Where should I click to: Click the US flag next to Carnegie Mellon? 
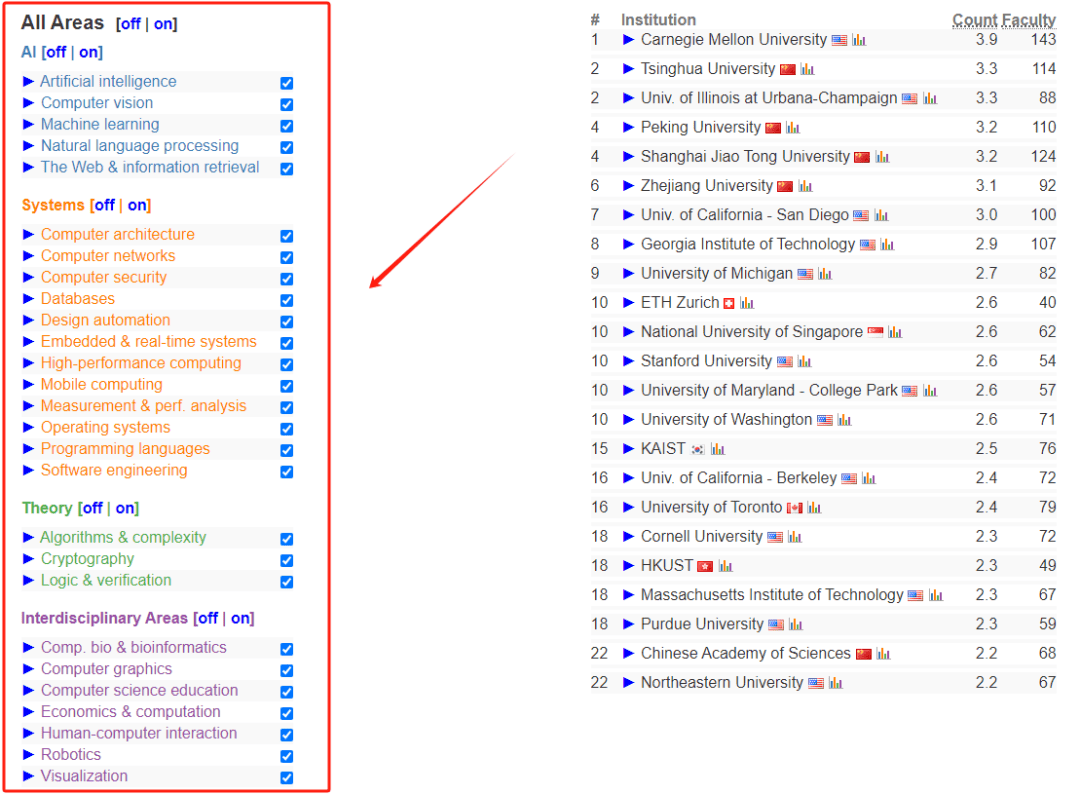click(839, 41)
